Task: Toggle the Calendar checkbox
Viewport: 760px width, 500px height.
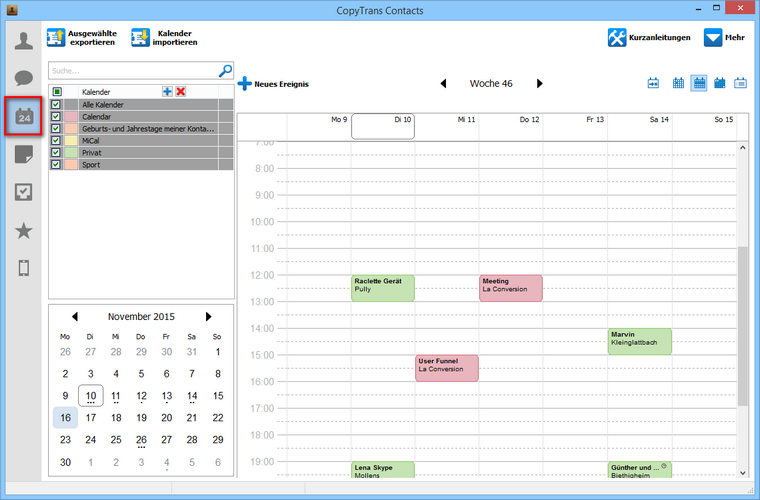Action: 56,117
